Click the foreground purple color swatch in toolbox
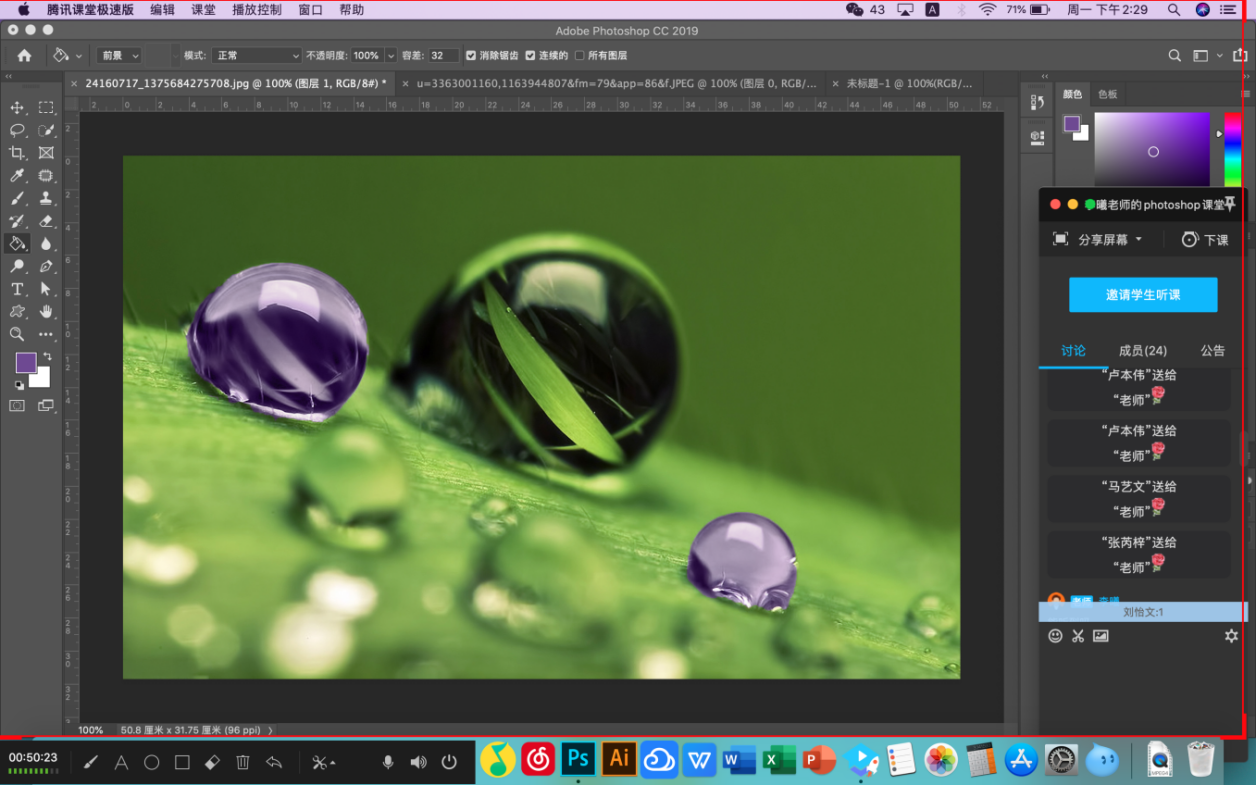Image resolution: width=1256 pixels, height=785 pixels. pos(26,363)
